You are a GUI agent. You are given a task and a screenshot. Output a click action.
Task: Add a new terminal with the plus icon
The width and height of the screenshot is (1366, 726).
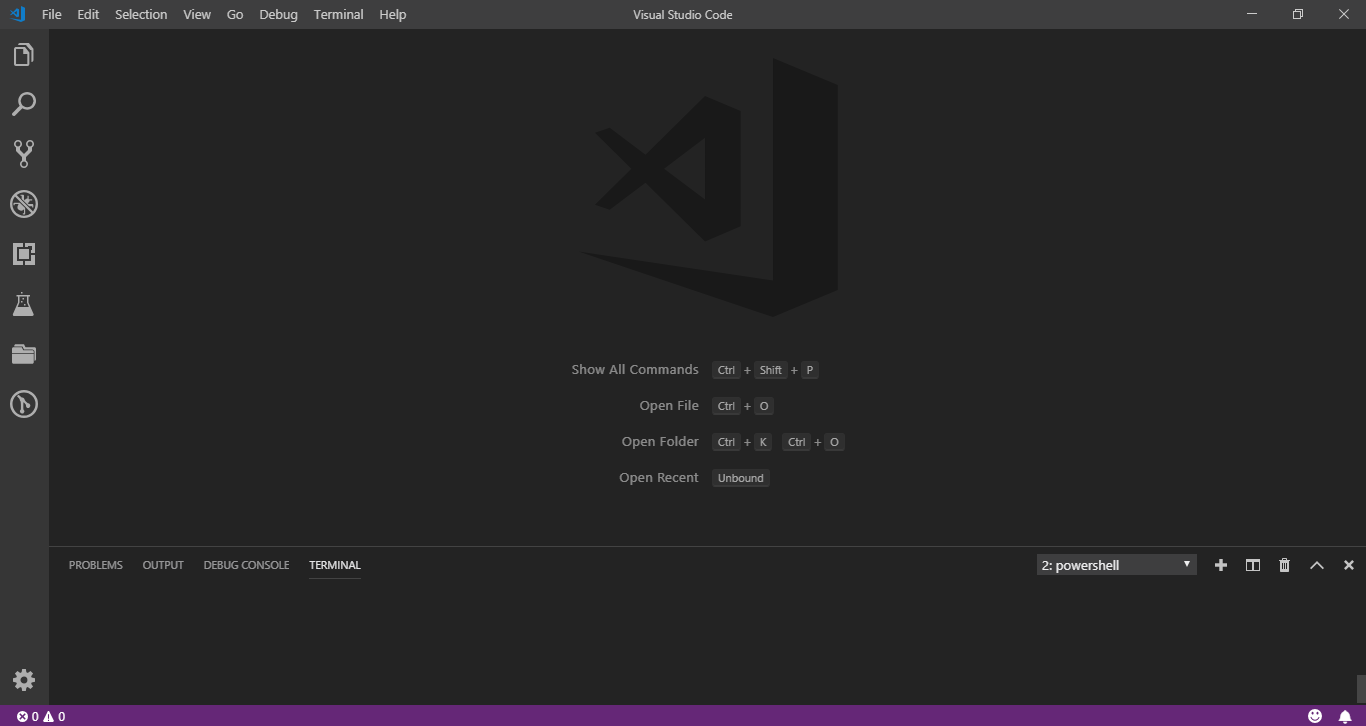1220,565
